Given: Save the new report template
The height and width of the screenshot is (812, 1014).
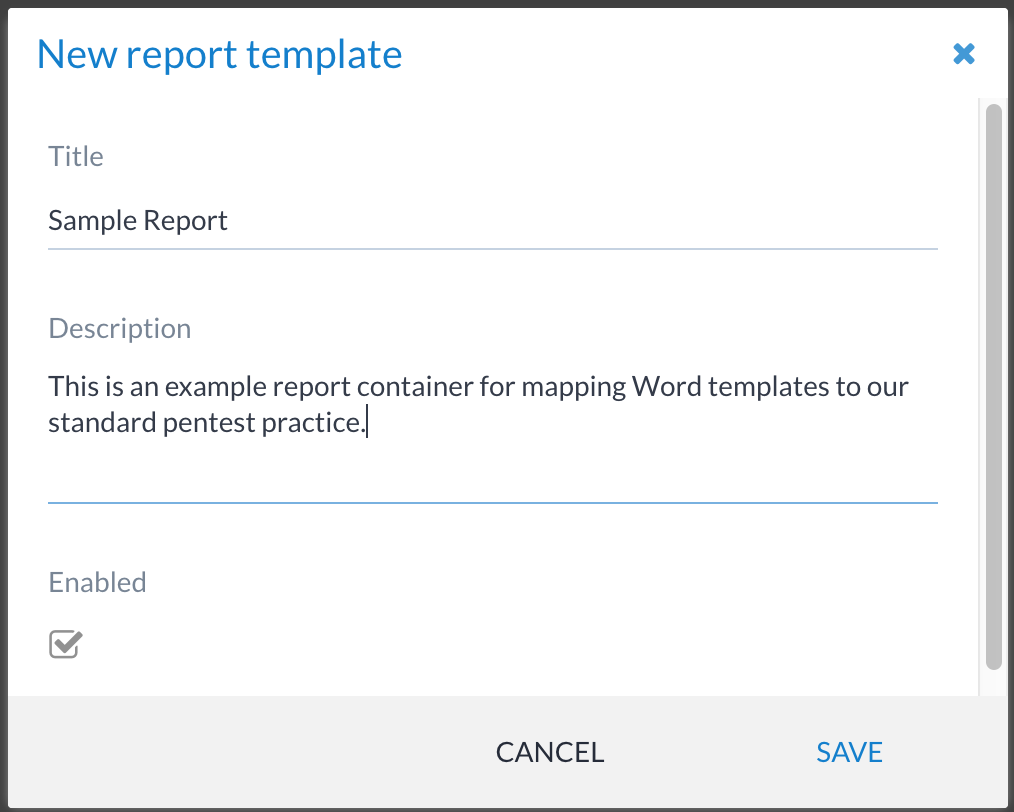Looking at the screenshot, I should (x=849, y=752).
